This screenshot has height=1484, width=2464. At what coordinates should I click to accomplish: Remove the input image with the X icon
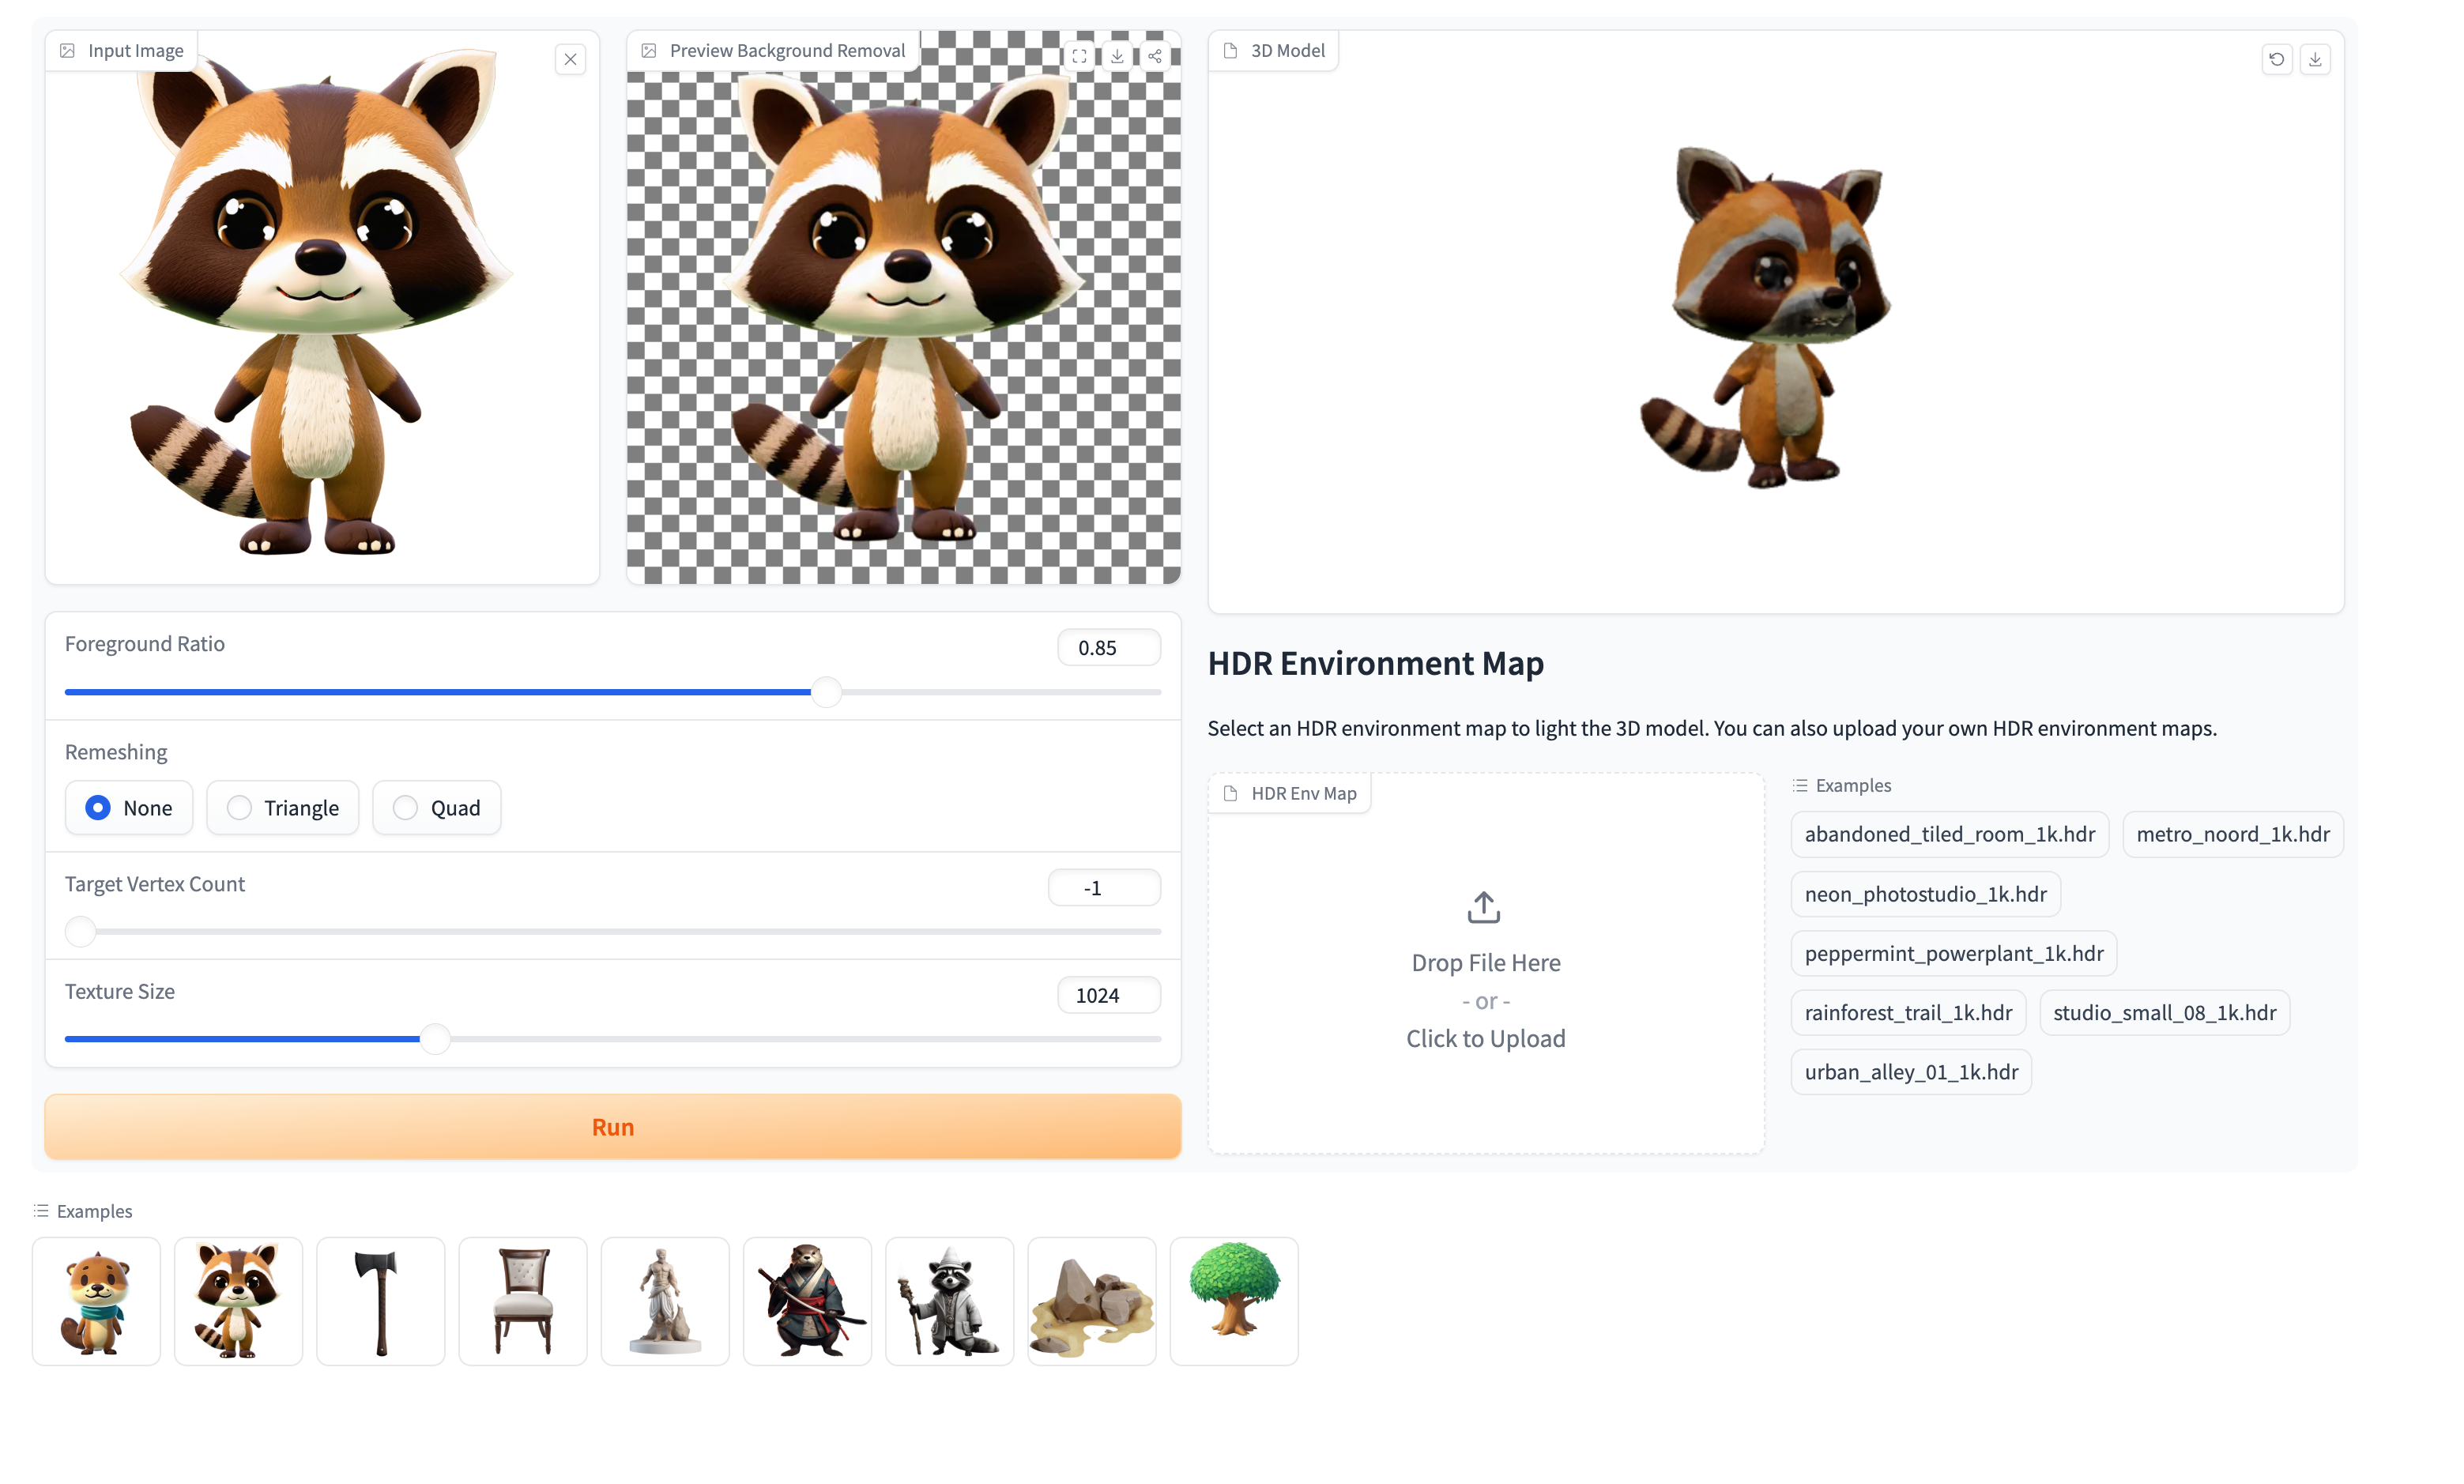point(570,60)
